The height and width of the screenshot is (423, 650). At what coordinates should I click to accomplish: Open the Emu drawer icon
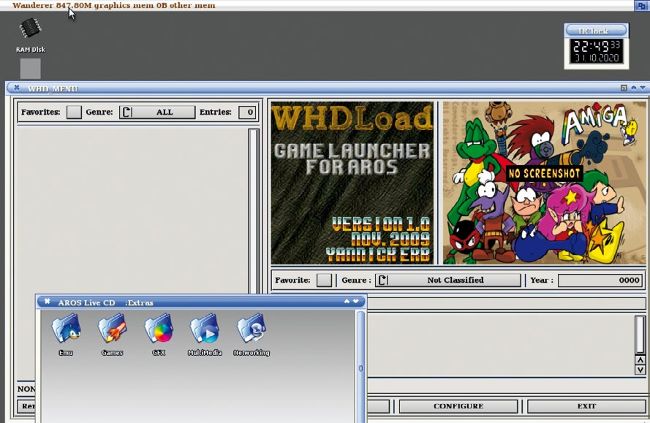pos(65,330)
